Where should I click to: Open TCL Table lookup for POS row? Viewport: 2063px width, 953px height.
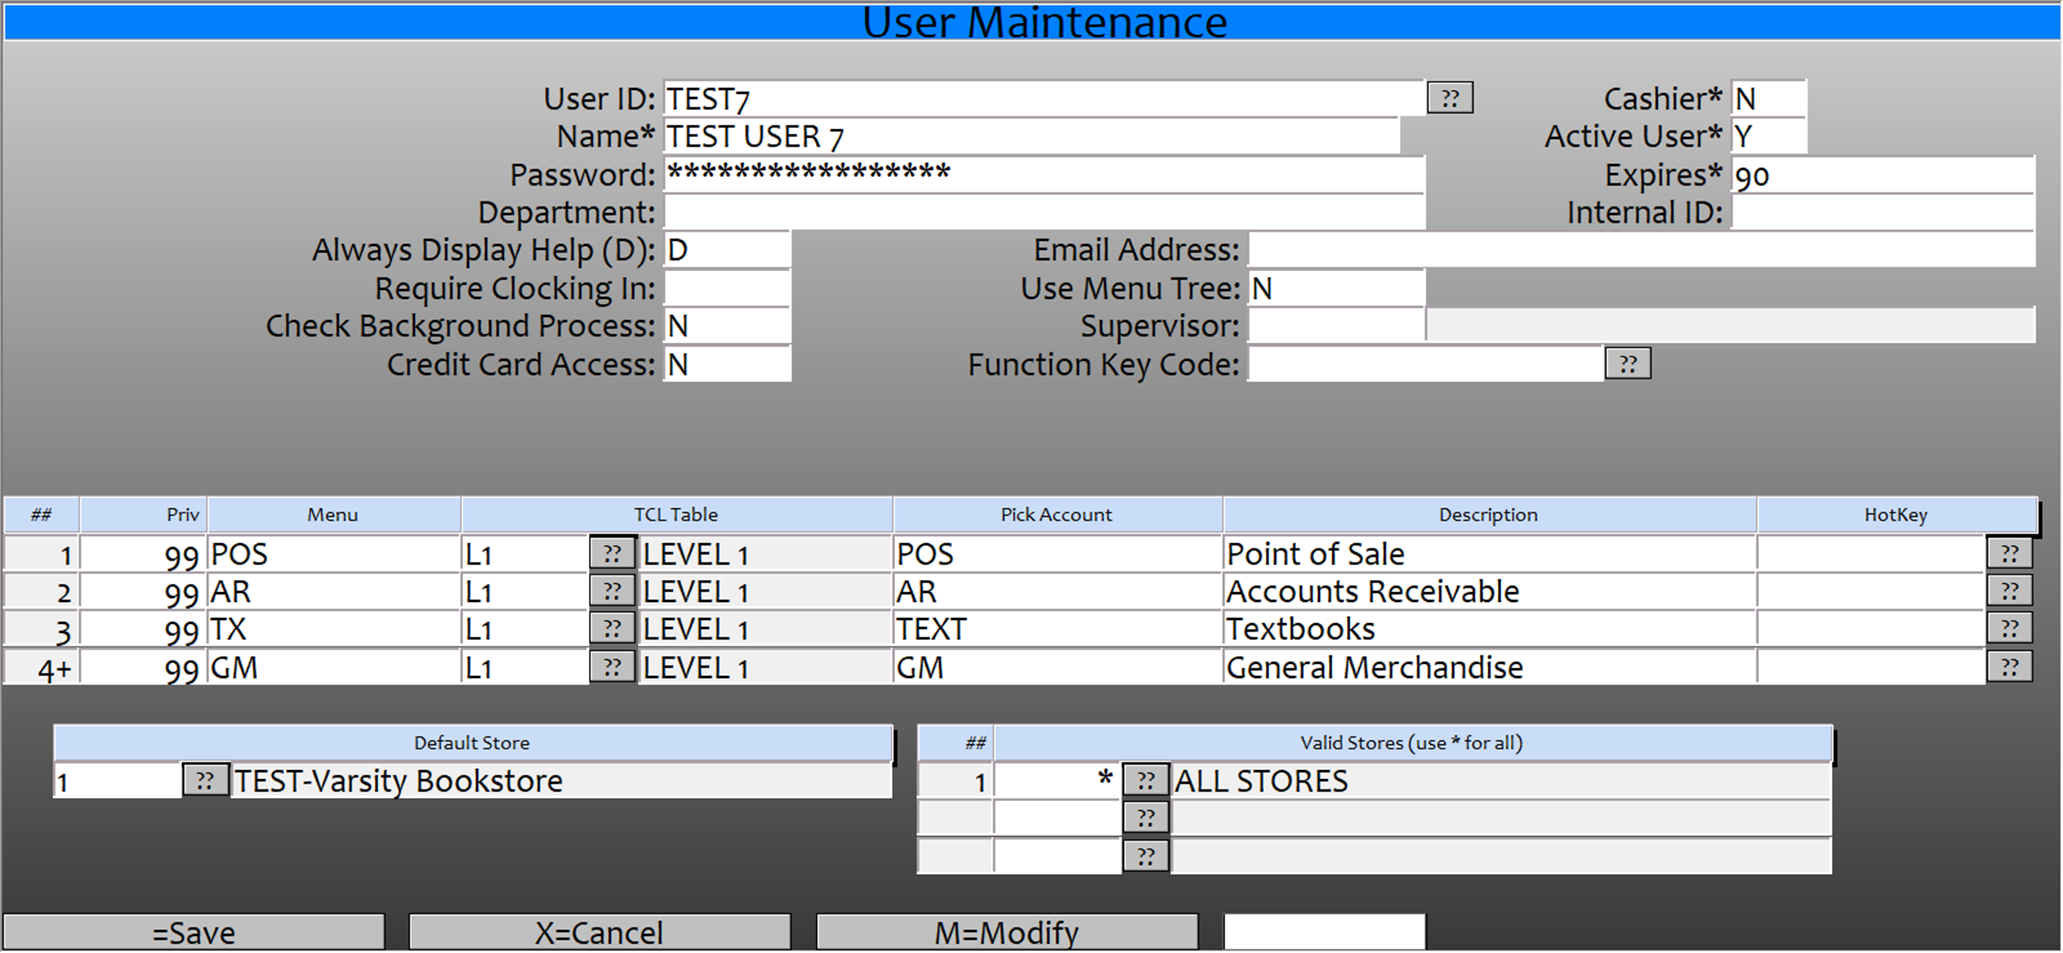612,554
